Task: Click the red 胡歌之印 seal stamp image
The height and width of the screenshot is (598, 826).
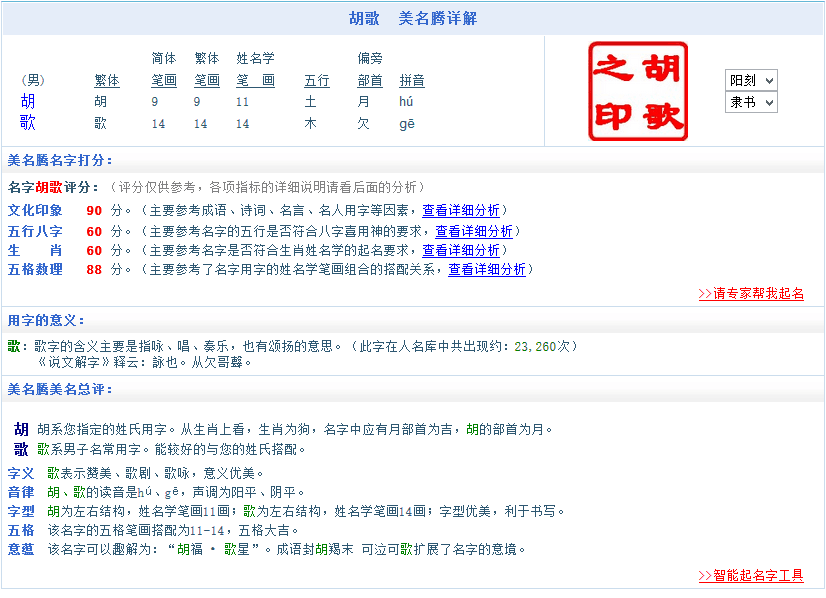Action: (639, 91)
